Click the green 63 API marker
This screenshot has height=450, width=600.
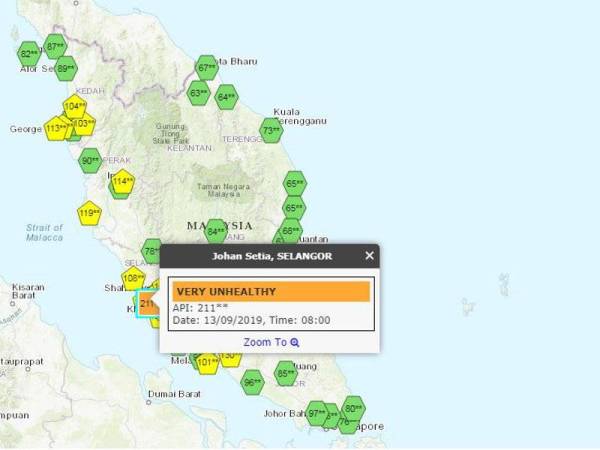(199, 94)
